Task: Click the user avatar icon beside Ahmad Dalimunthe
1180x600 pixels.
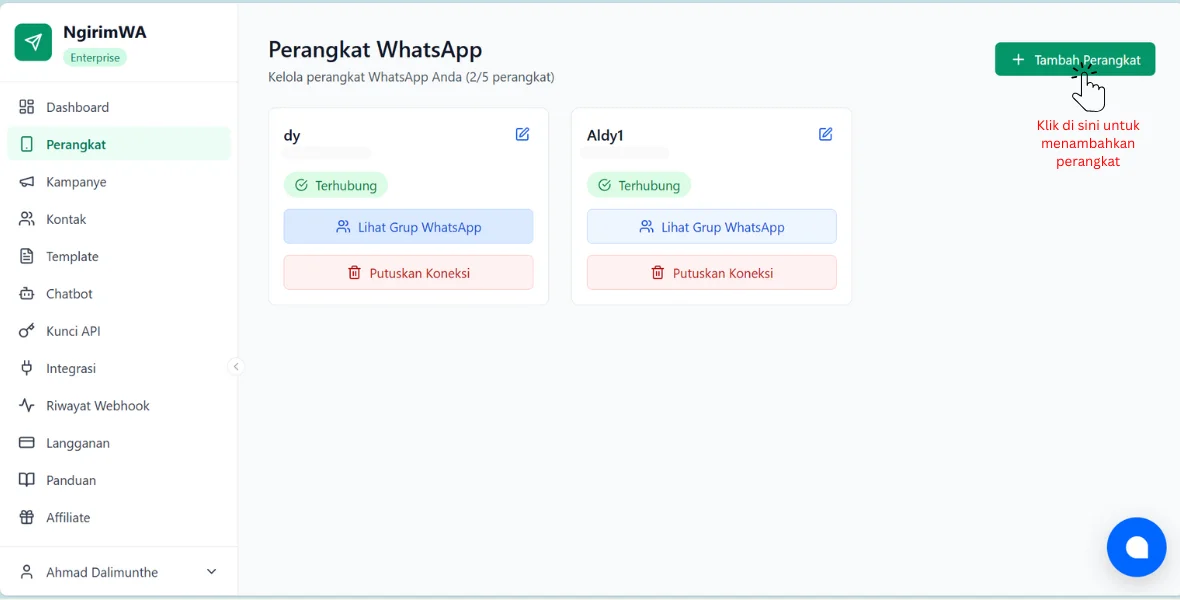Action: click(x=26, y=572)
